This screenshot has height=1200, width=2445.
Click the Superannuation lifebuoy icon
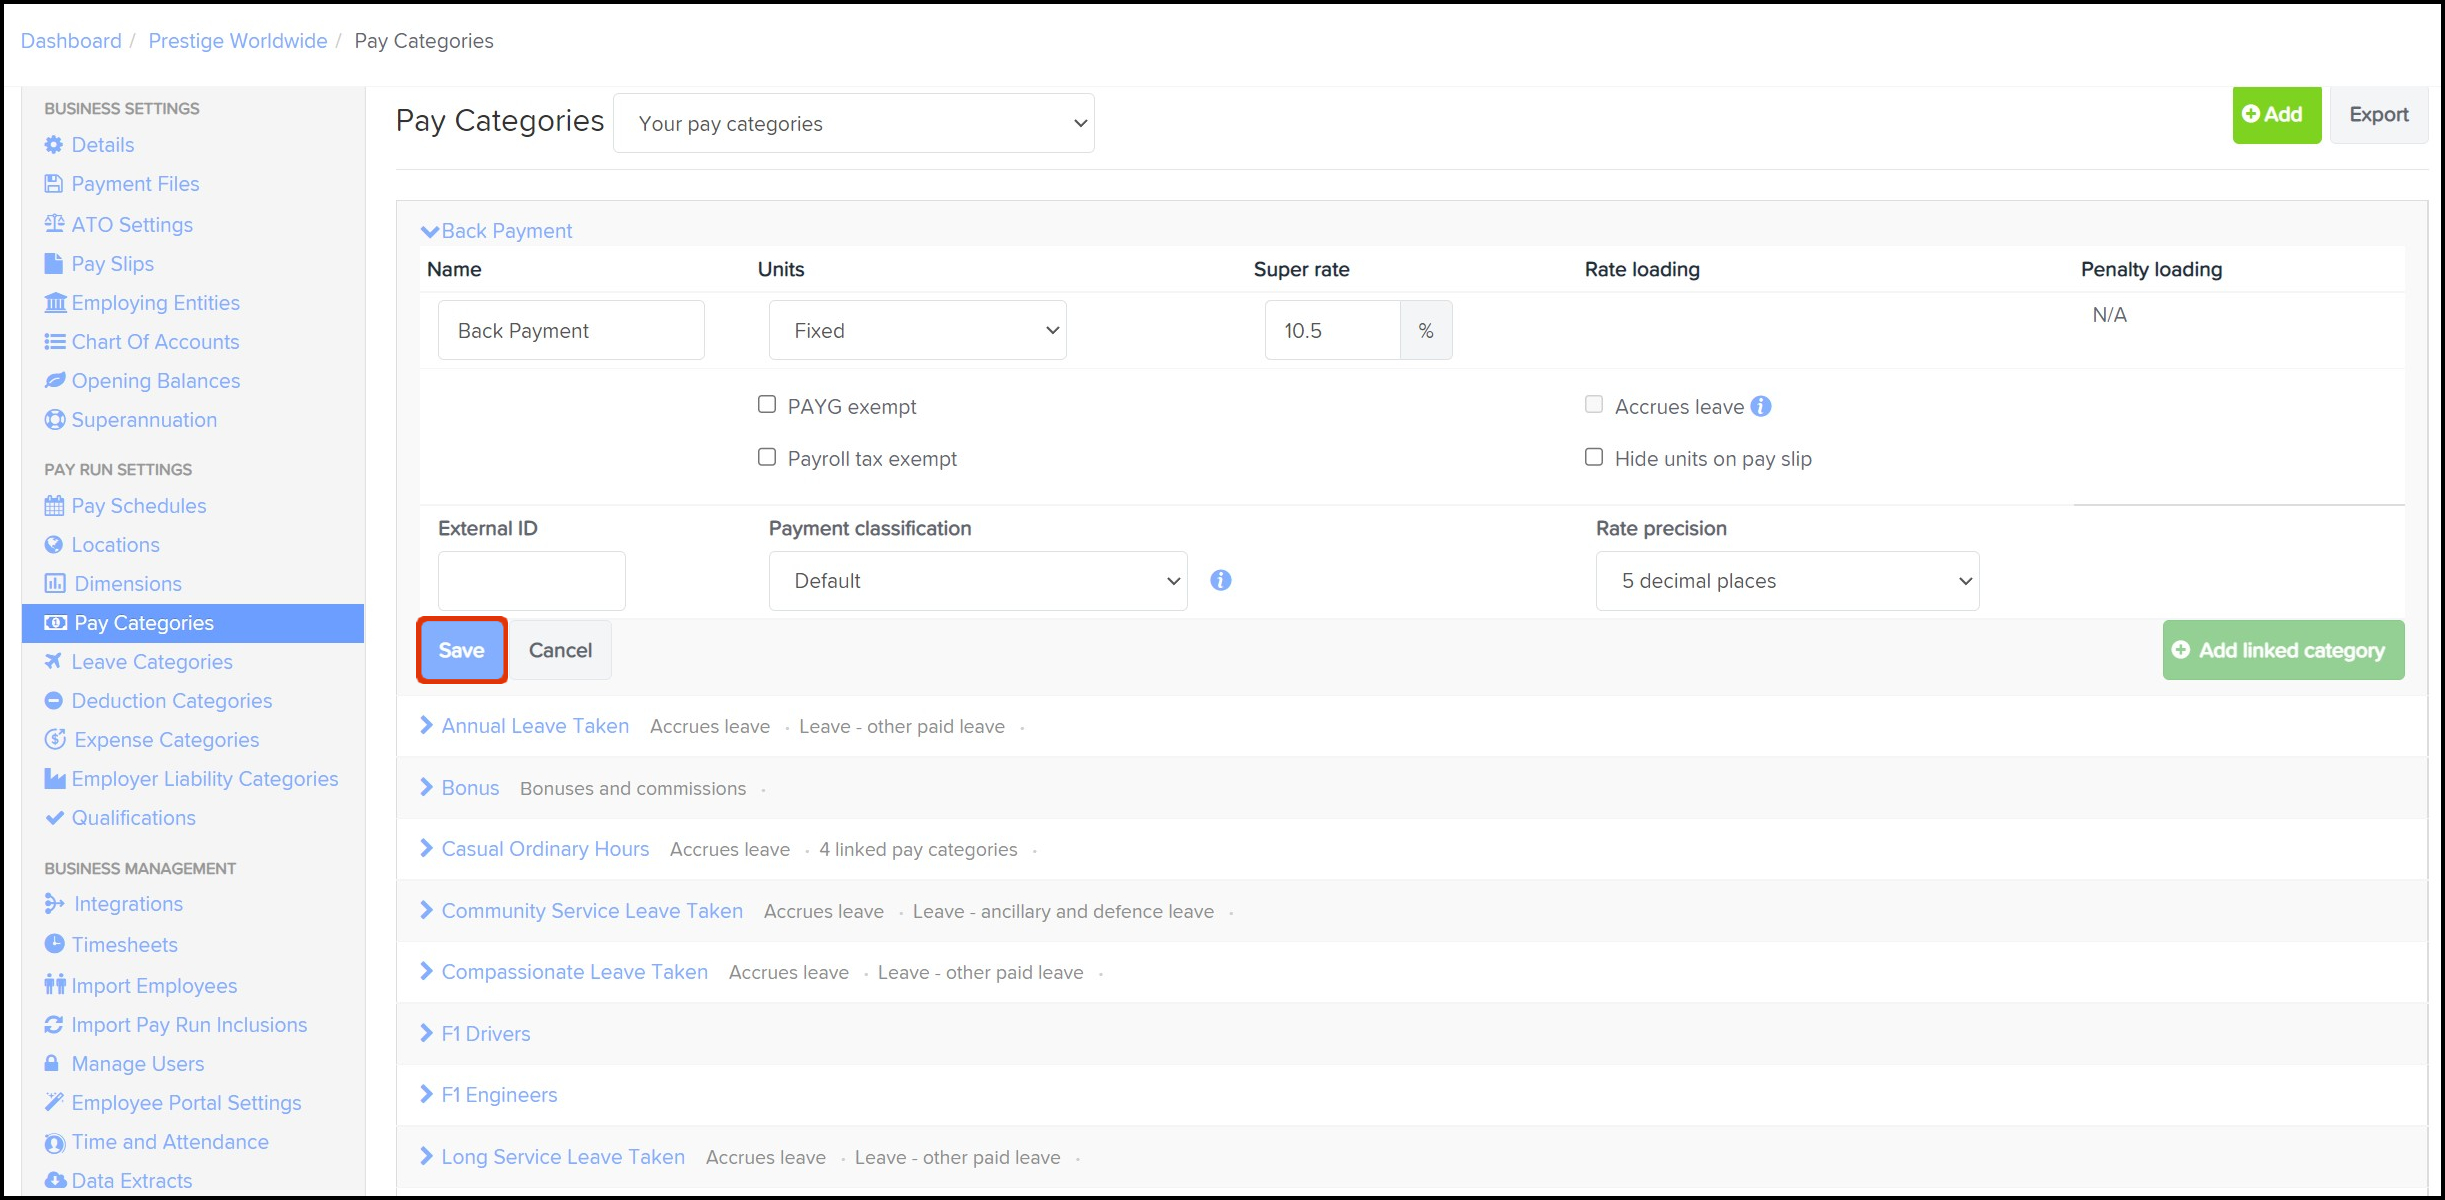tap(55, 420)
